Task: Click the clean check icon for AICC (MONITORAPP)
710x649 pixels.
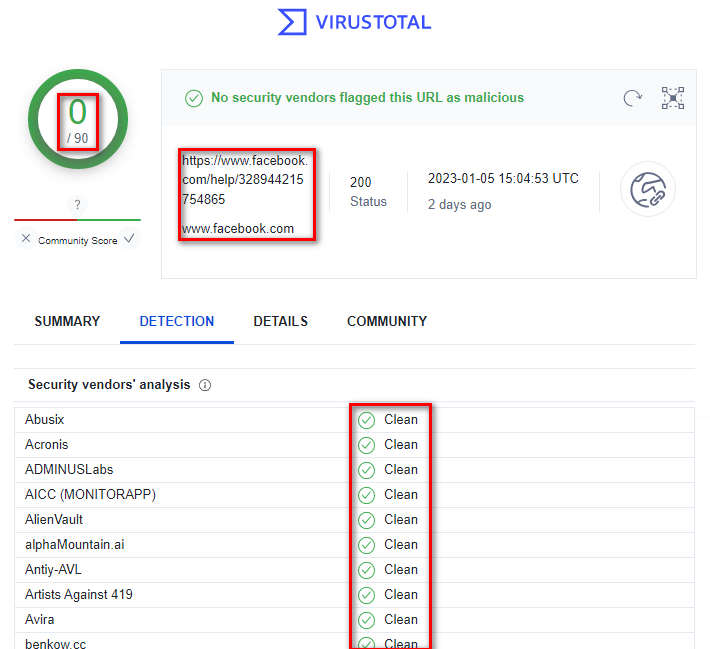Action: (x=366, y=495)
